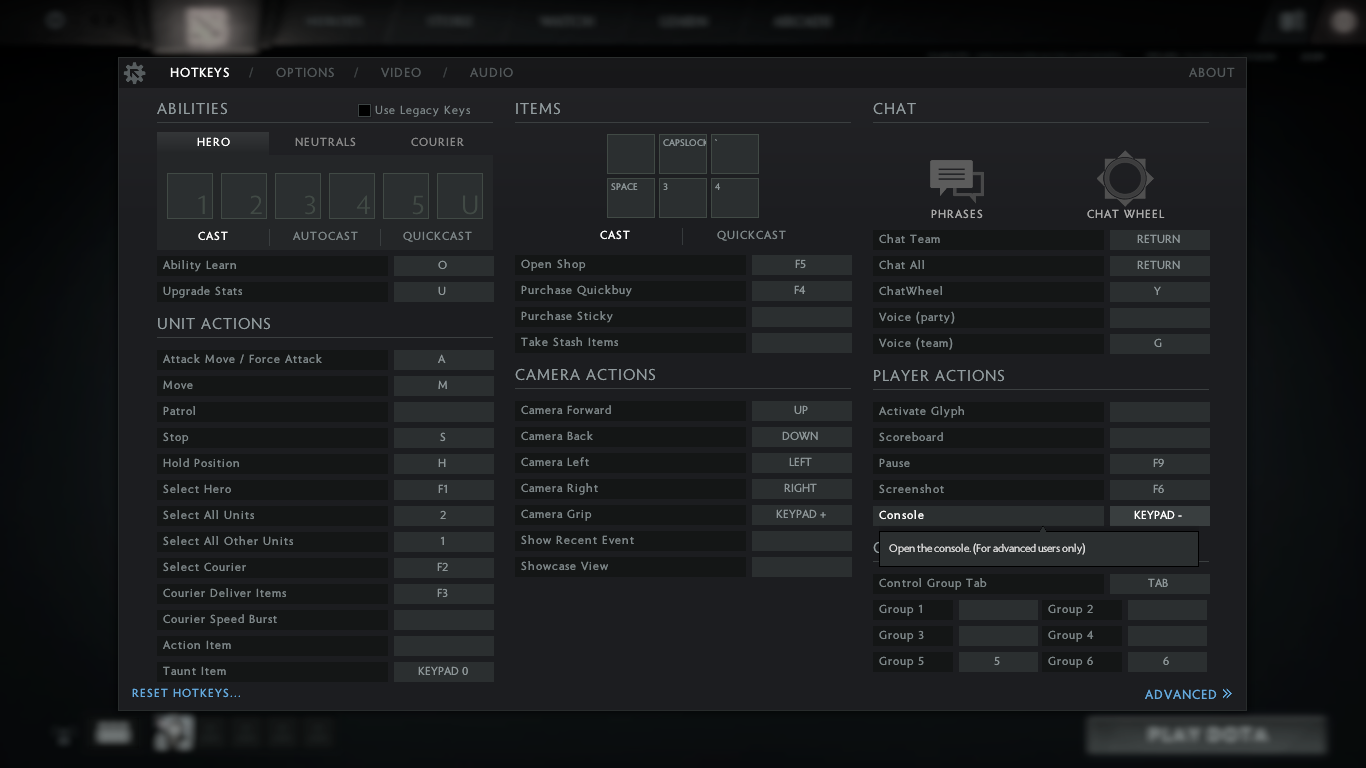Switch abilities to Autocast mode

(325, 236)
